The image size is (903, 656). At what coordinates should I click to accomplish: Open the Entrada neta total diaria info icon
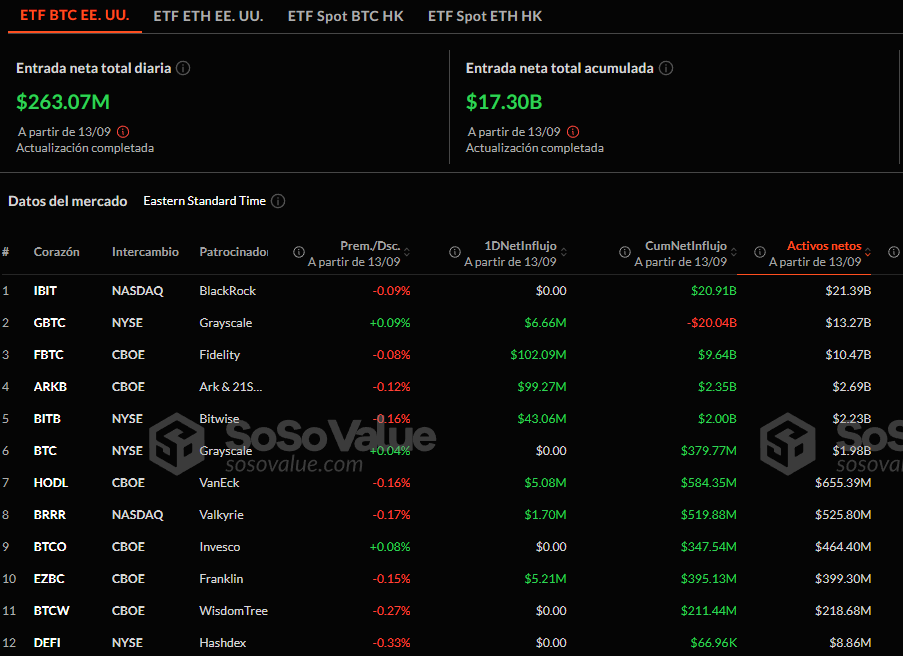[x=182, y=68]
